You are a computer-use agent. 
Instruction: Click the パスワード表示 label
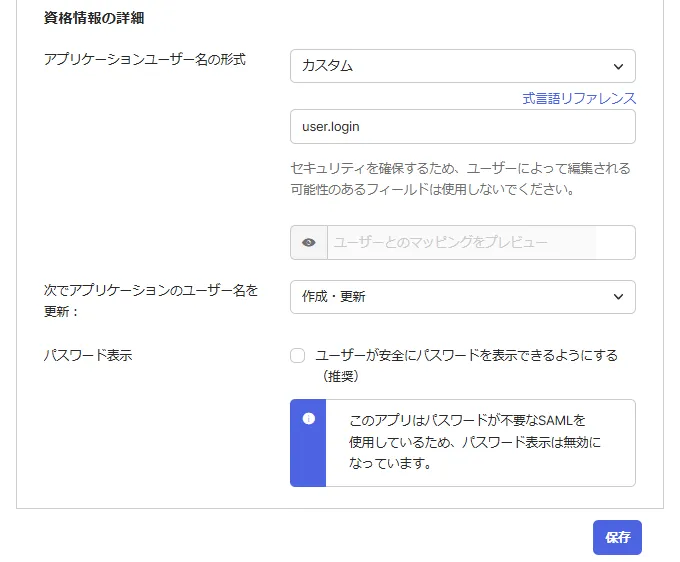(x=88, y=355)
